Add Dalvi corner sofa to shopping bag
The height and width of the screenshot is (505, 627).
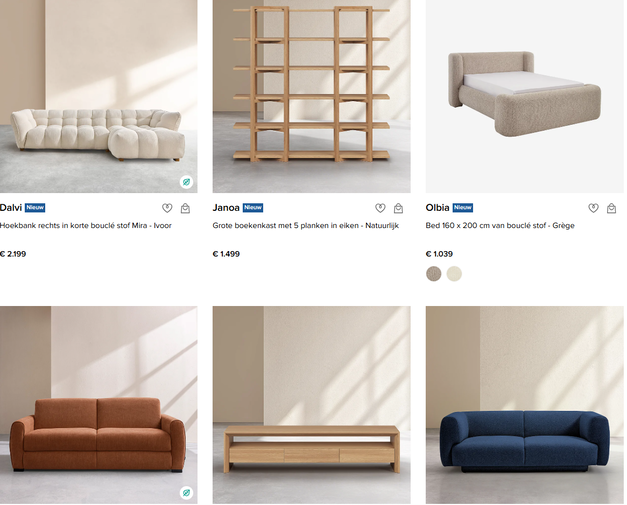[185, 208]
